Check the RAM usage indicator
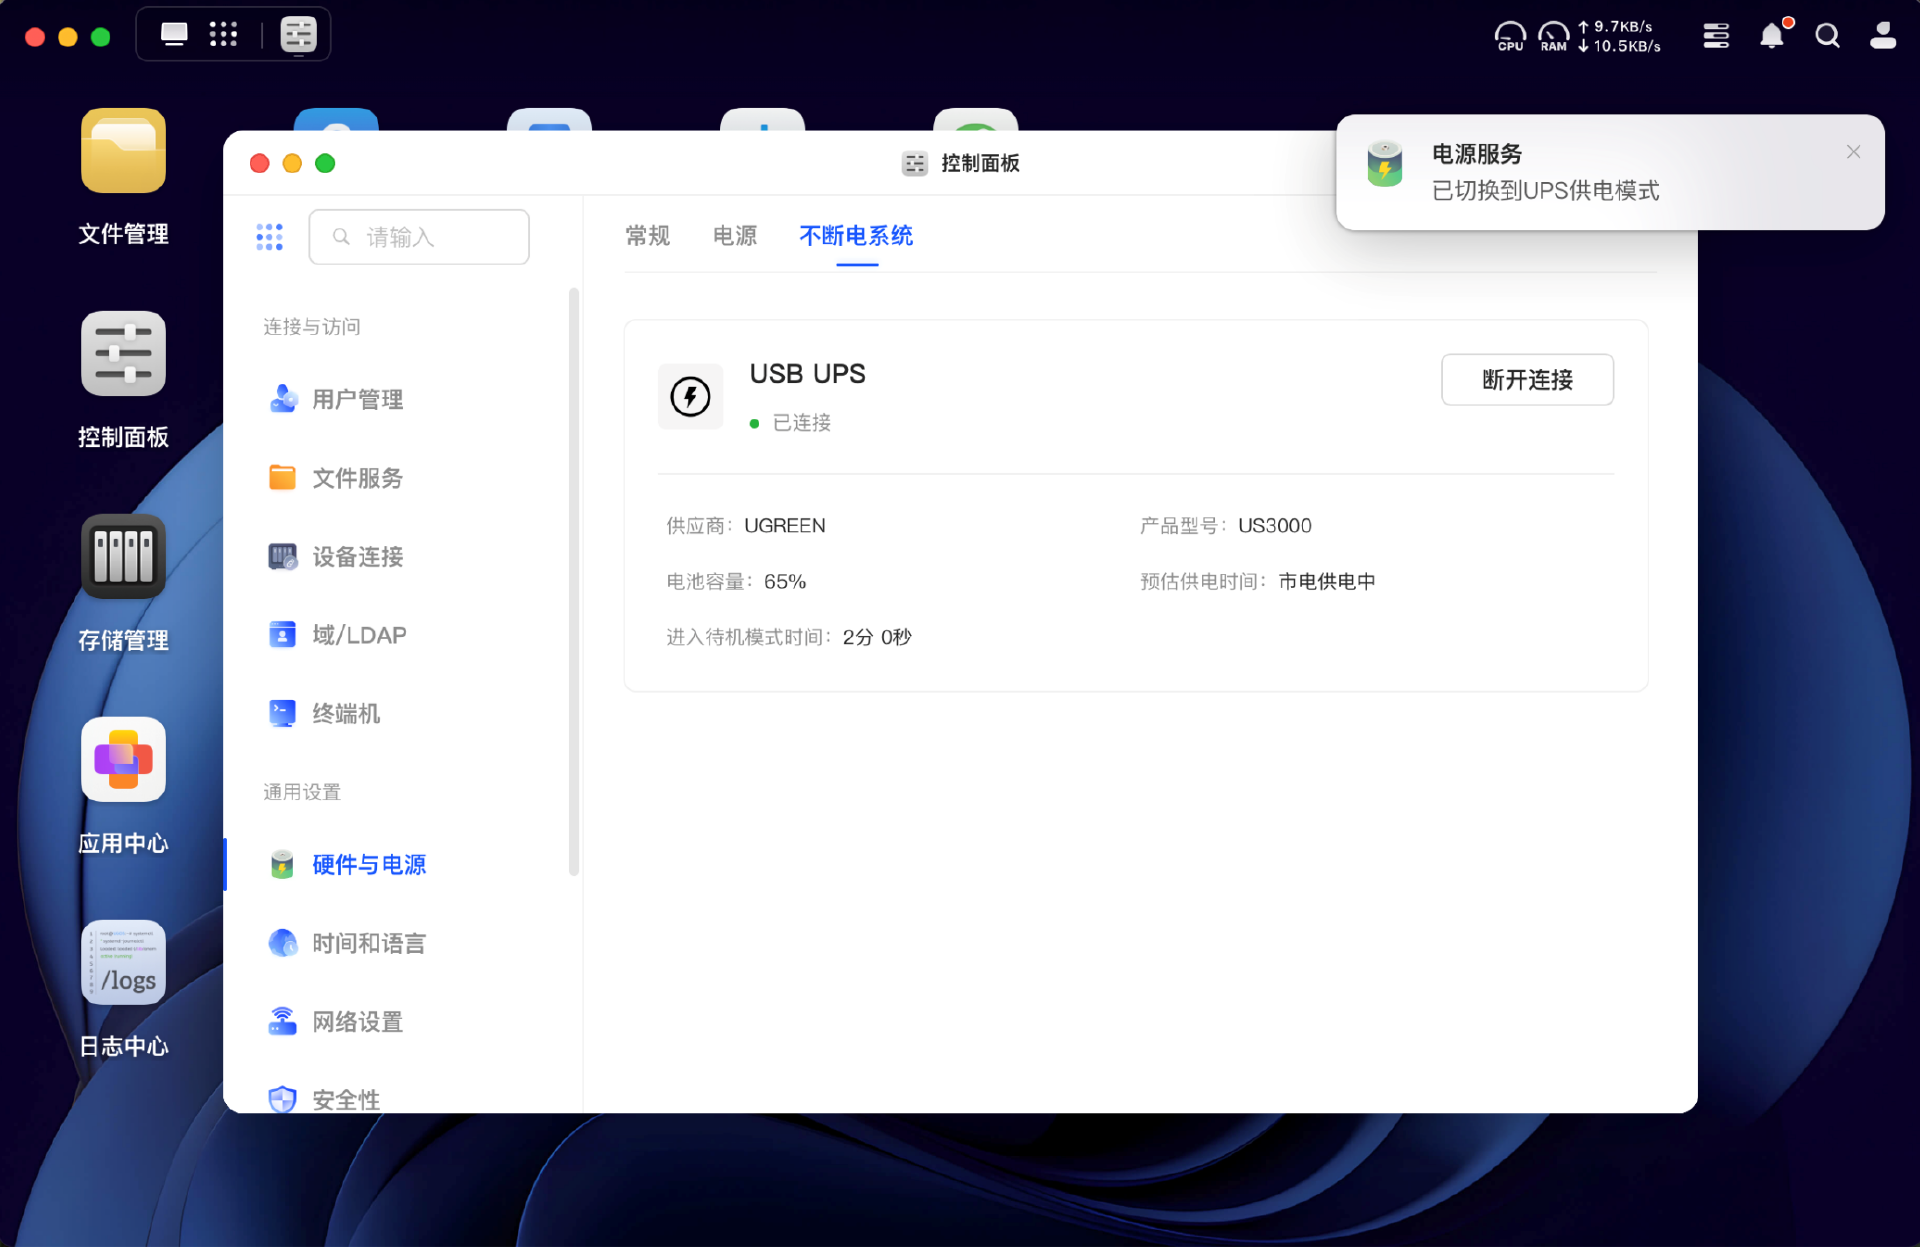The image size is (1920, 1247). (x=1554, y=37)
